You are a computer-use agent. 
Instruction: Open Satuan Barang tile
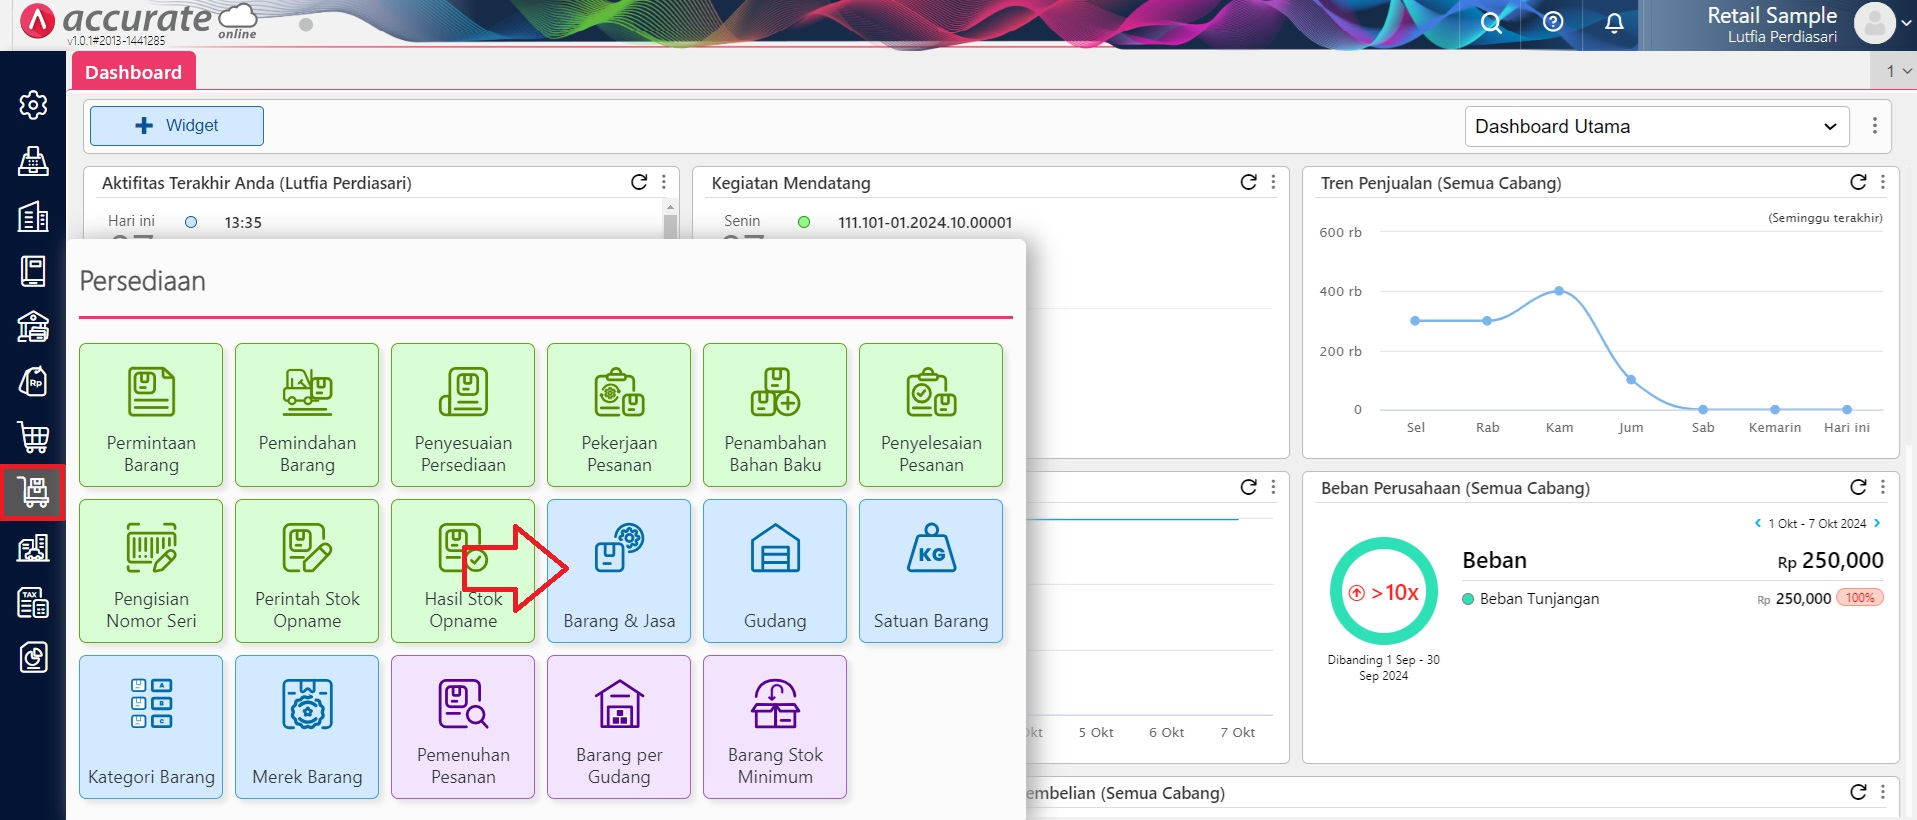pyautogui.click(x=931, y=571)
